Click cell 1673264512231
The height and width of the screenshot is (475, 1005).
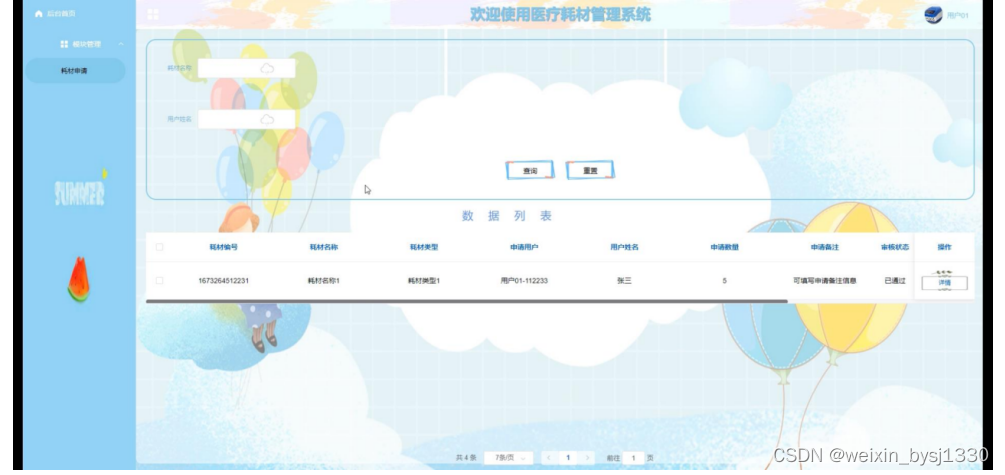pos(224,281)
